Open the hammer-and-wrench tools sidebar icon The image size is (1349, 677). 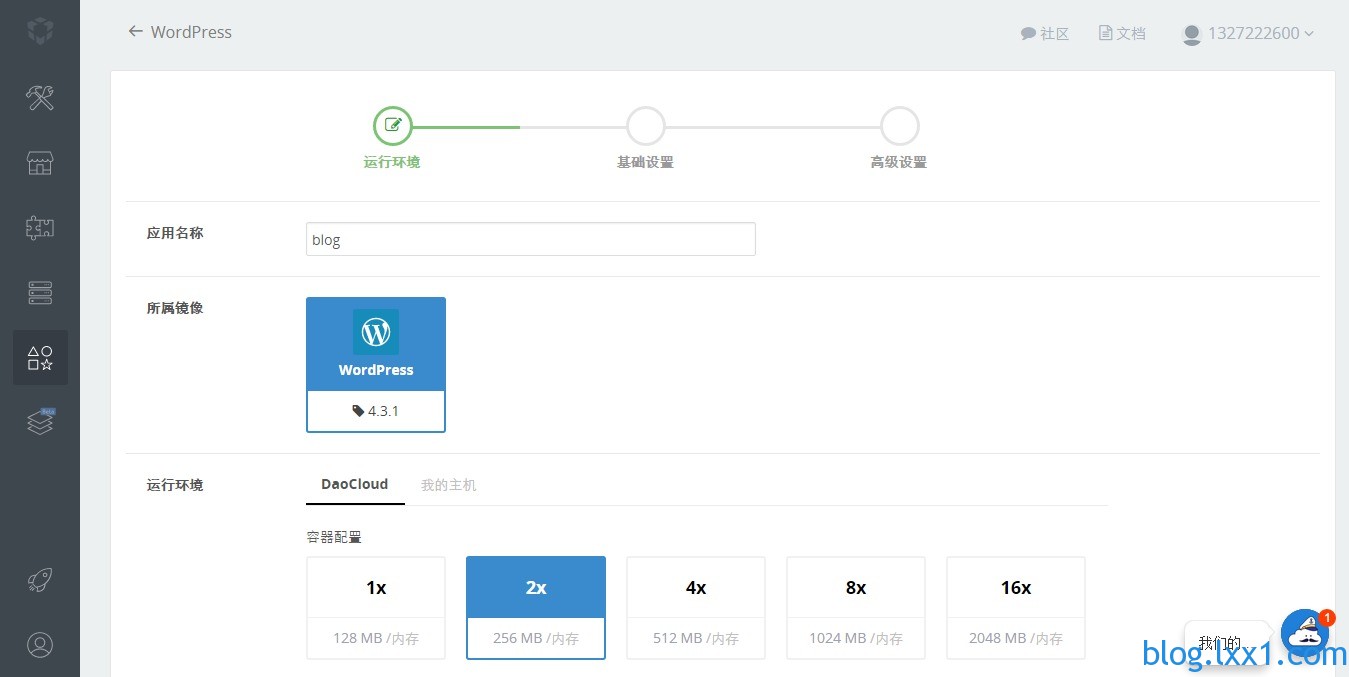[x=40, y=97]
